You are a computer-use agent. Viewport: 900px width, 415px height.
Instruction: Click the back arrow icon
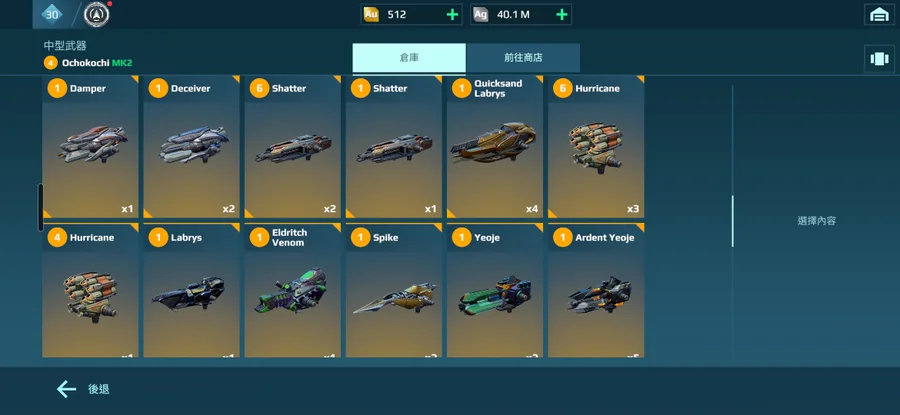pyautogui.click(x=67, y=389)
